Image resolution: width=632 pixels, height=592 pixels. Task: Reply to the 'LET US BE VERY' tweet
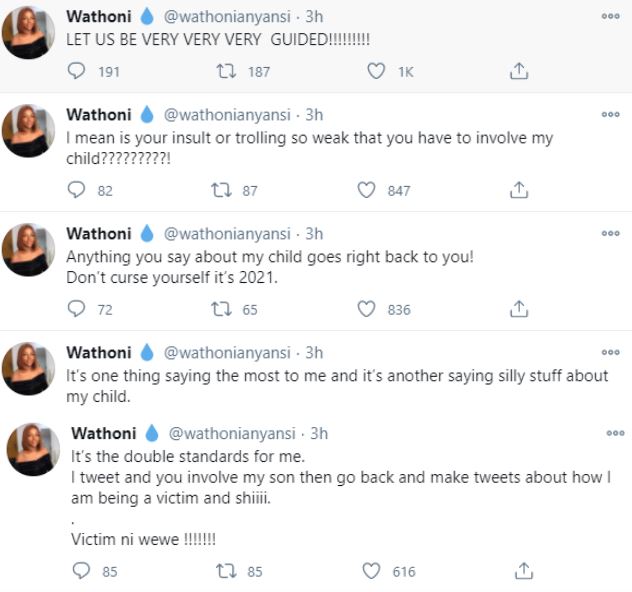coord(76,72)
